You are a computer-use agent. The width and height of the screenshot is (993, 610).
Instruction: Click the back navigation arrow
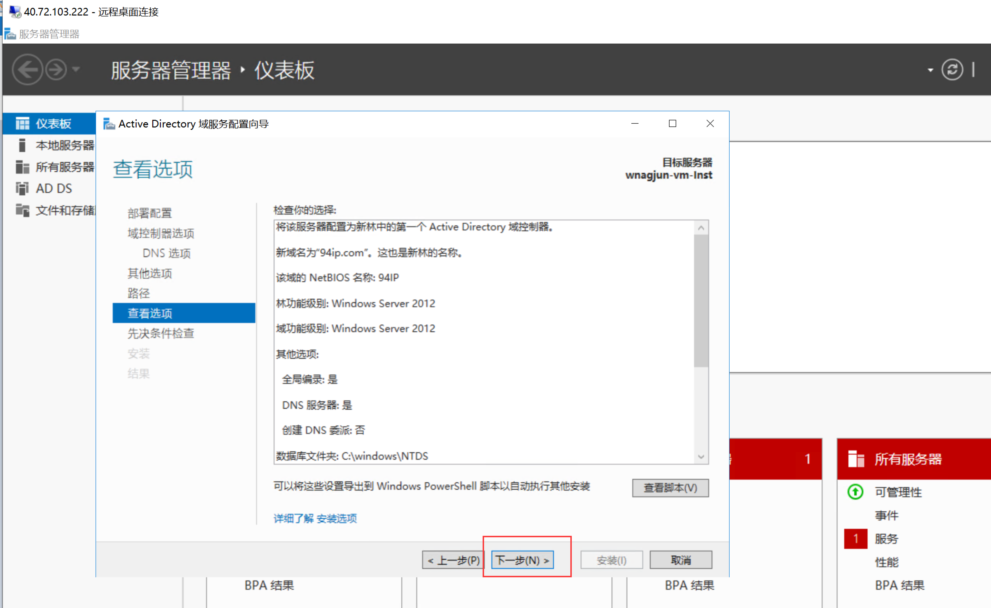[x=28, y=69]
